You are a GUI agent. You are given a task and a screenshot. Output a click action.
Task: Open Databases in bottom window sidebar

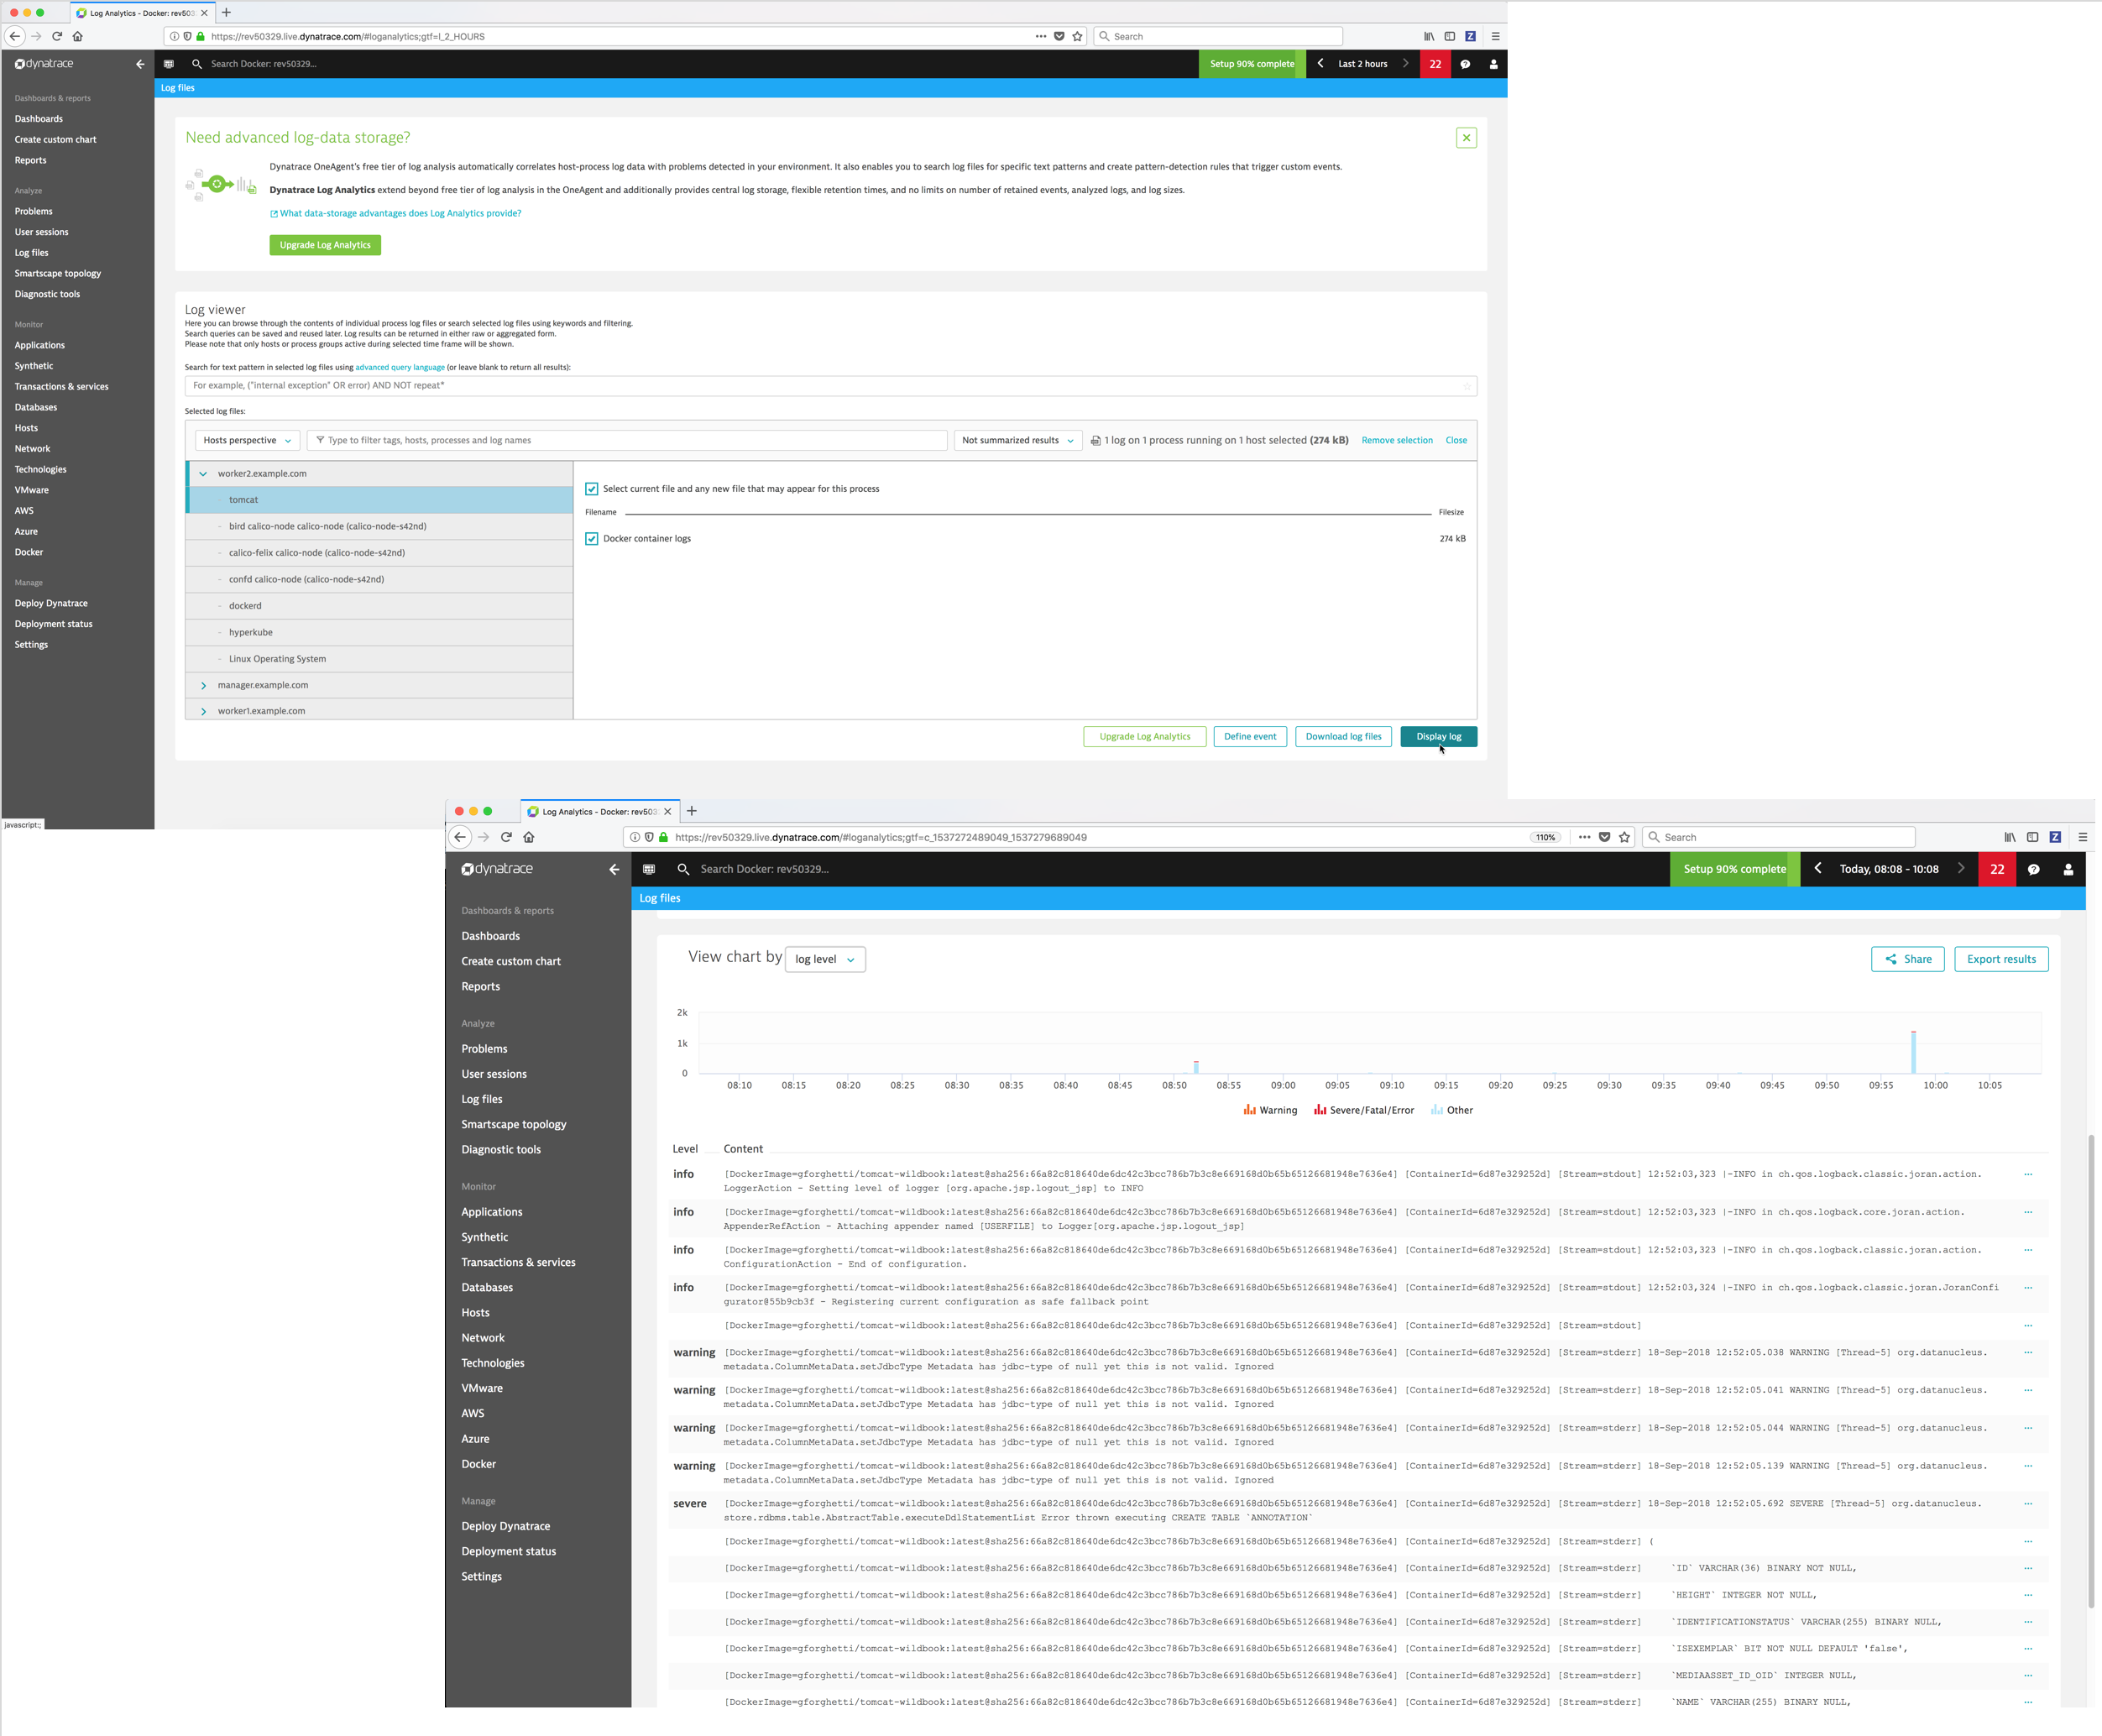pos(487,1287)
